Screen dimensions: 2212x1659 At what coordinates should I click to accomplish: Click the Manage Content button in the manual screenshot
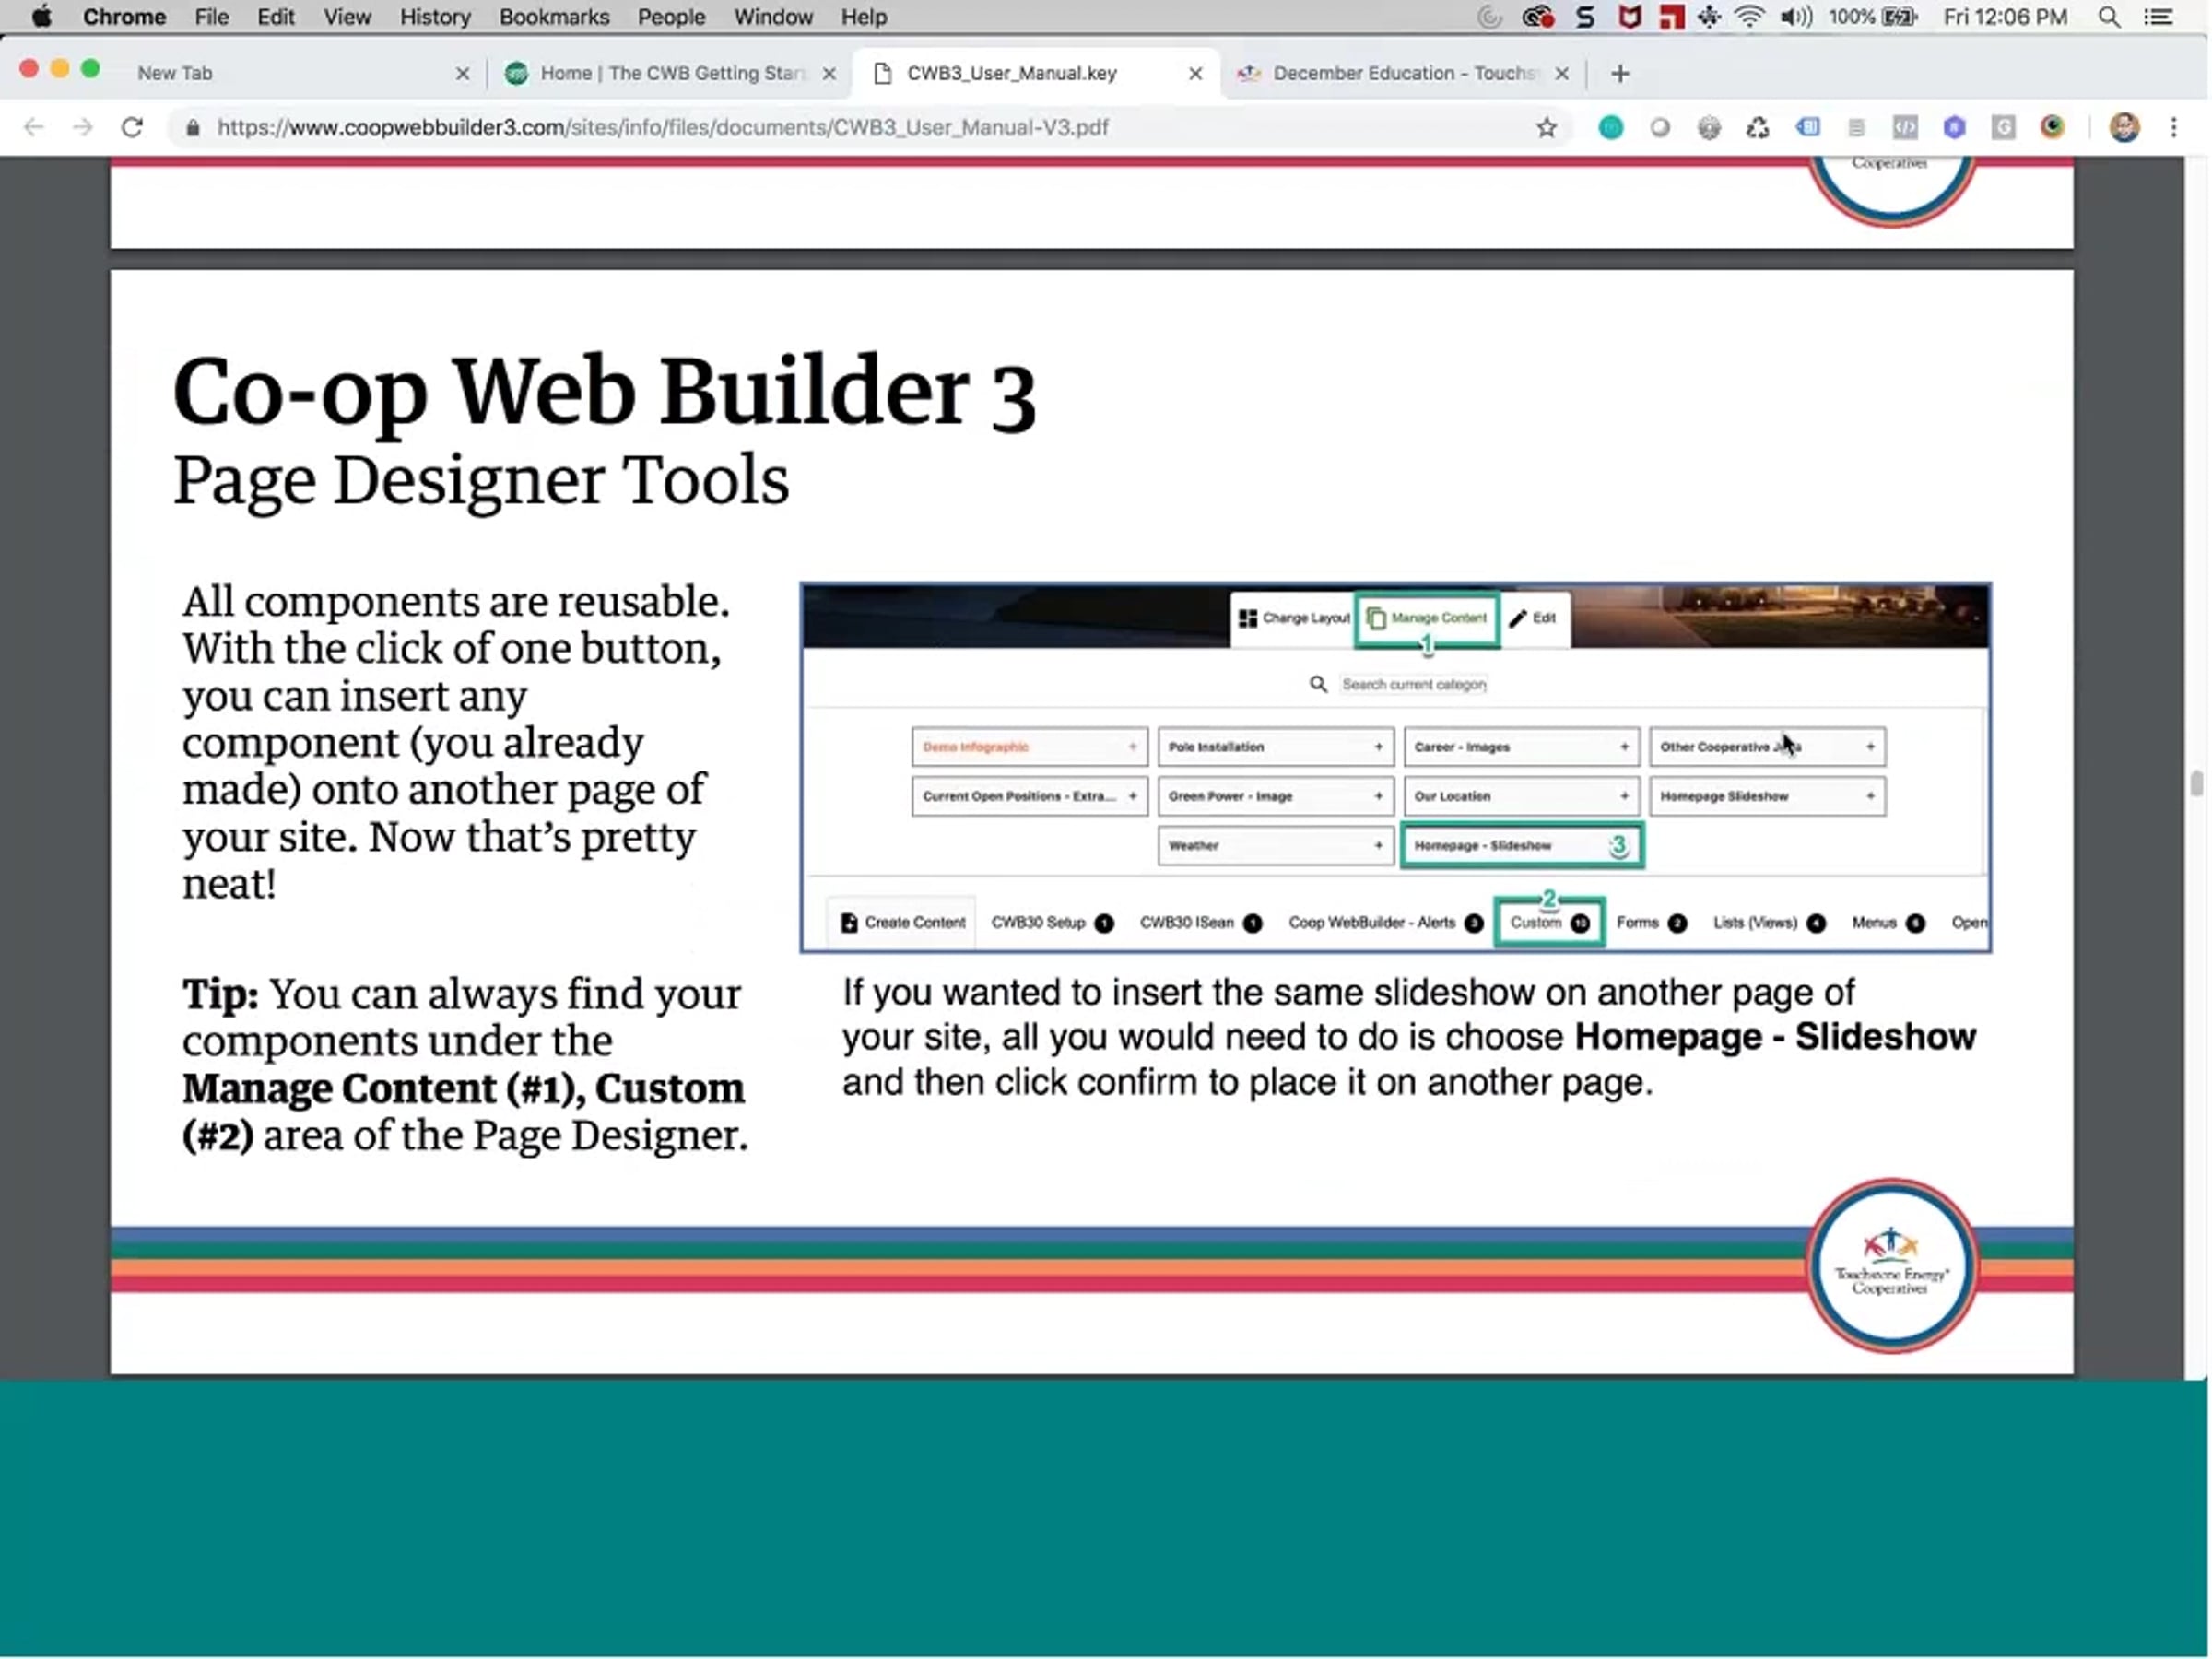click(x=1427, y=618)
